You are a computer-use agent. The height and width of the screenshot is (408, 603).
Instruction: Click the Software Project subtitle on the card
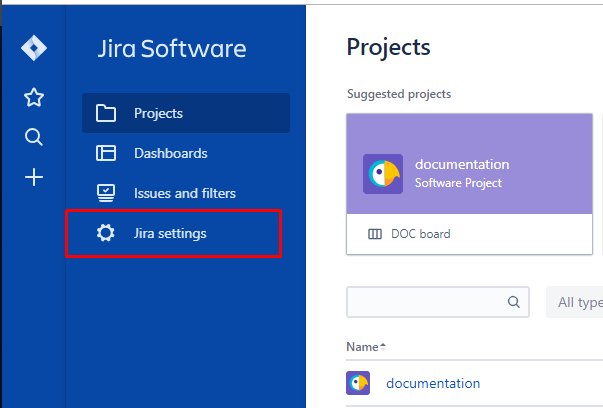tap(458, 183)
